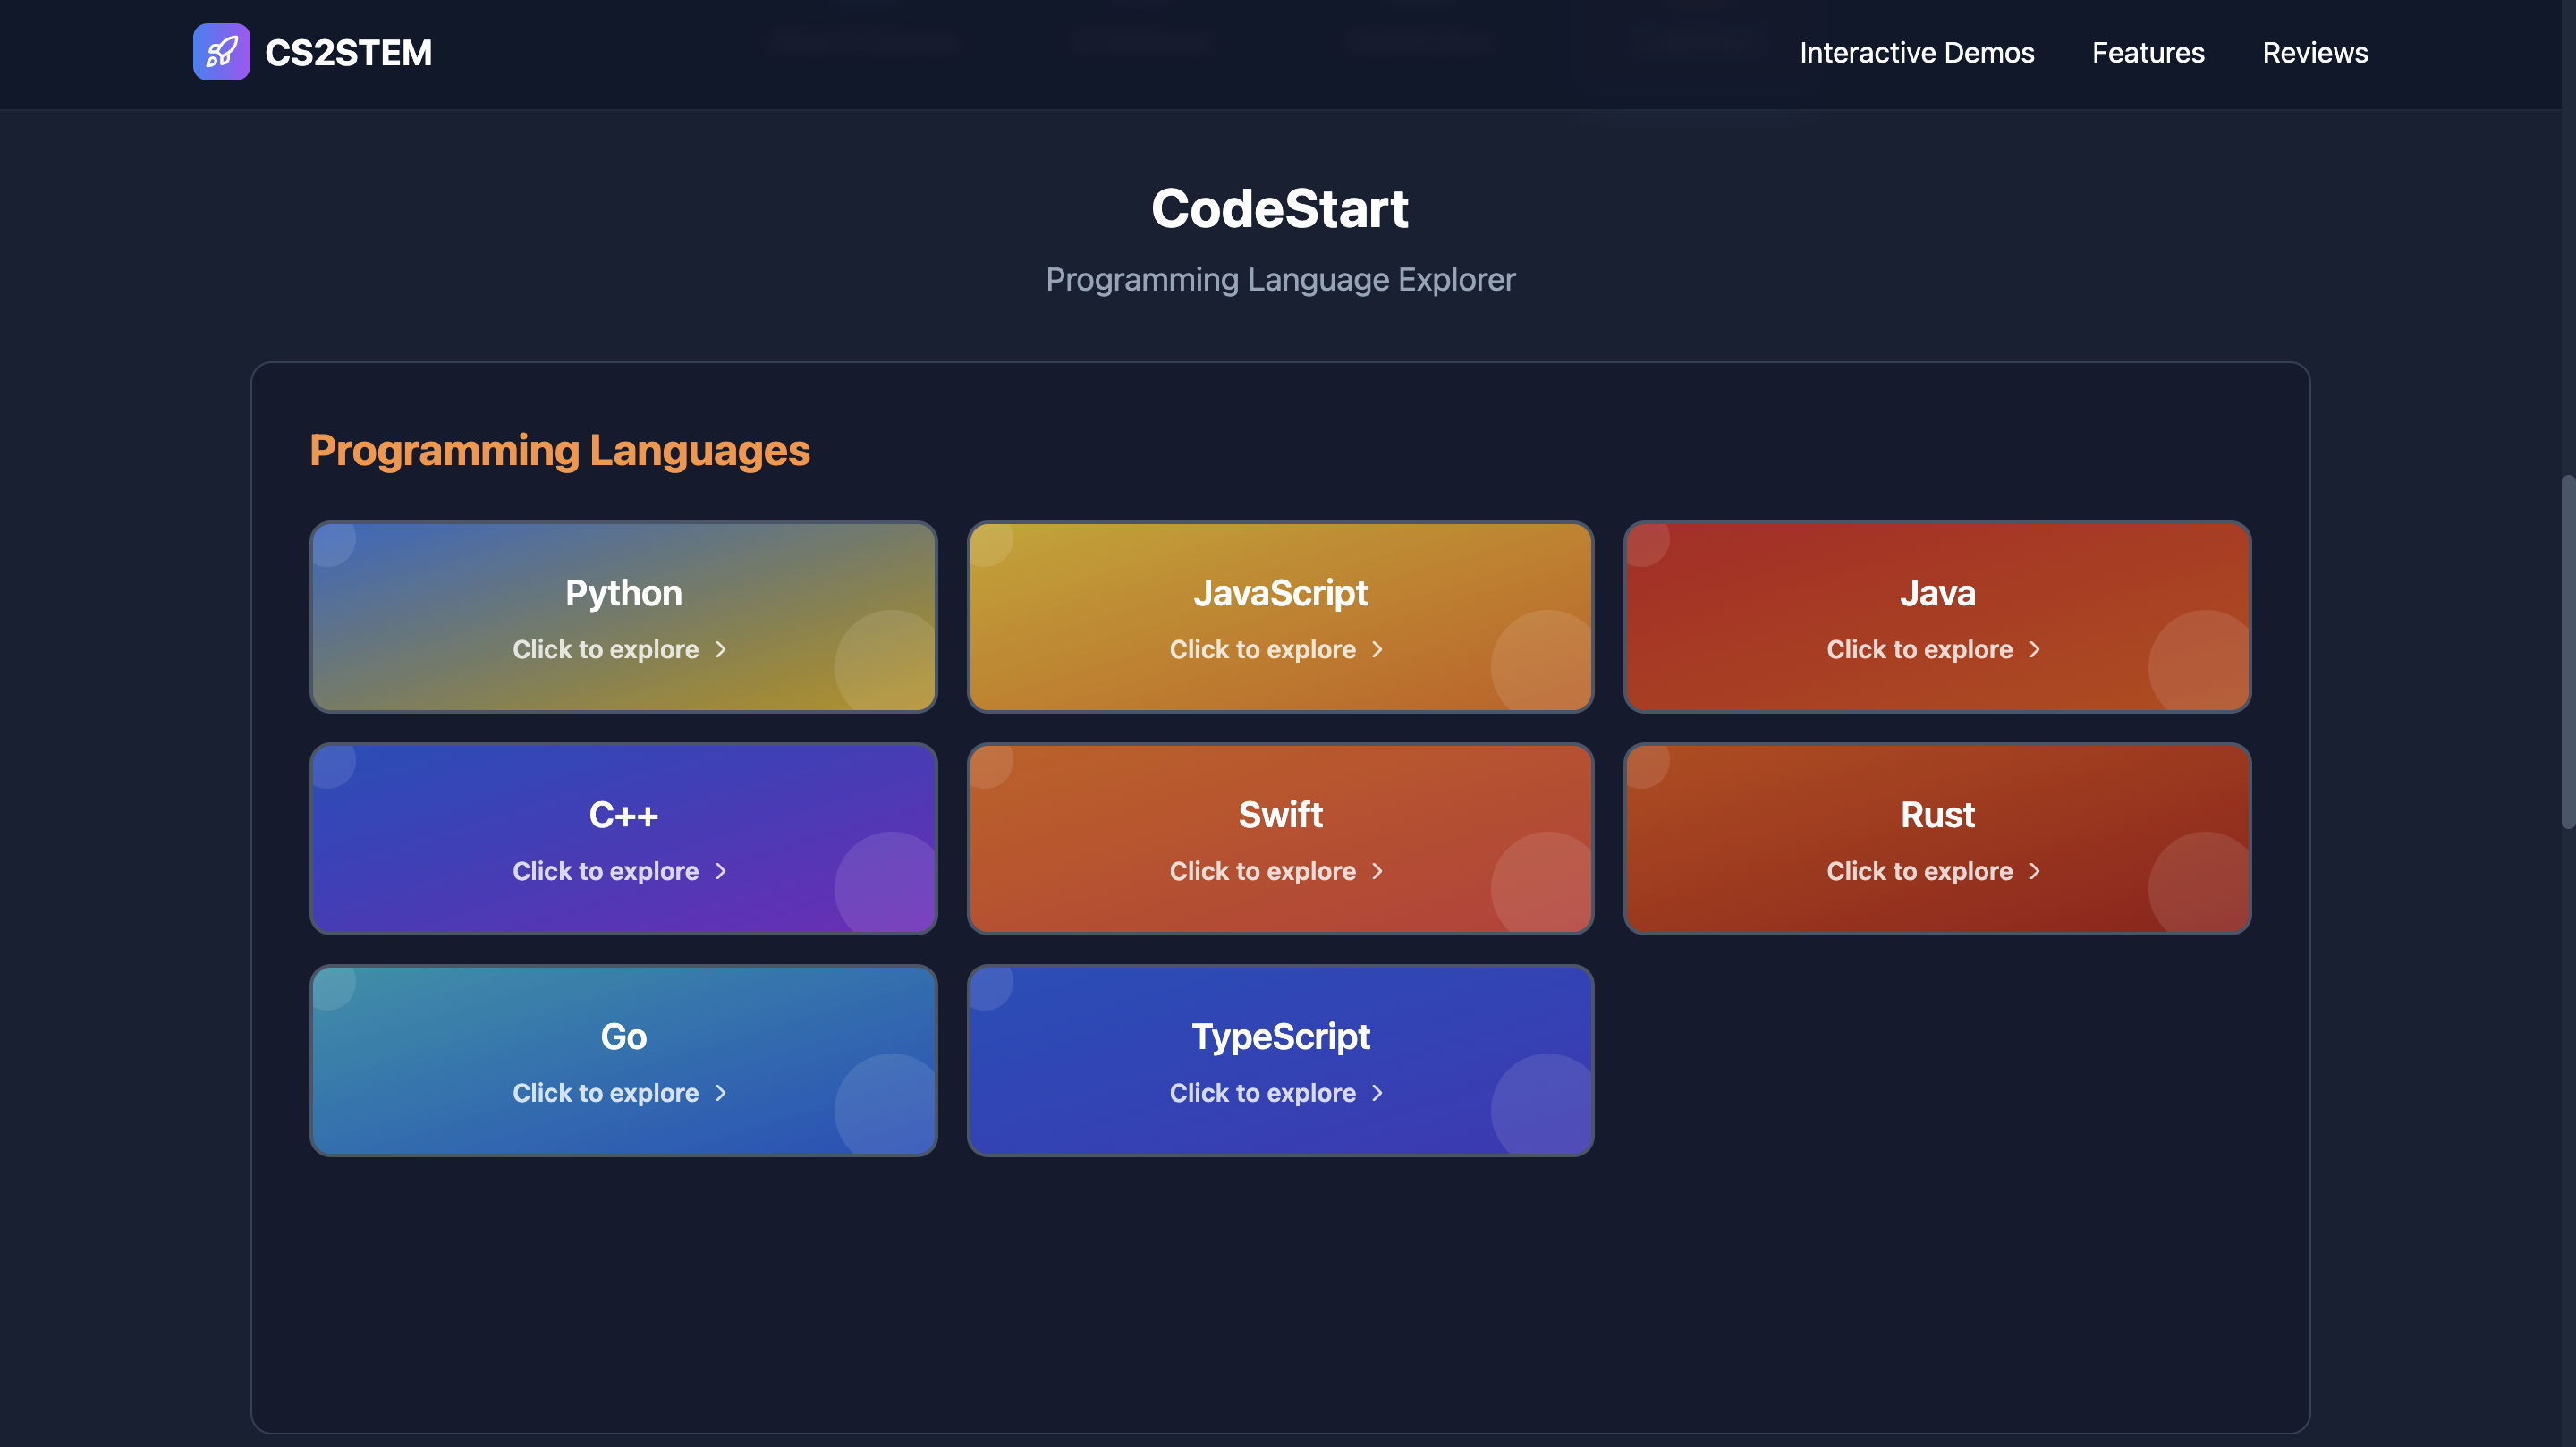Open the Reviews nav link
Screen dimensions: 2576x1447
[2314, 52]
